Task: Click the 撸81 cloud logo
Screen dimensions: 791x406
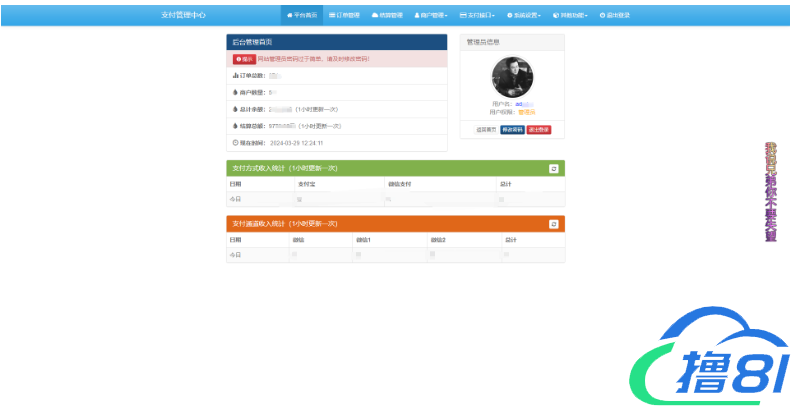Action: tap(713, 353)
